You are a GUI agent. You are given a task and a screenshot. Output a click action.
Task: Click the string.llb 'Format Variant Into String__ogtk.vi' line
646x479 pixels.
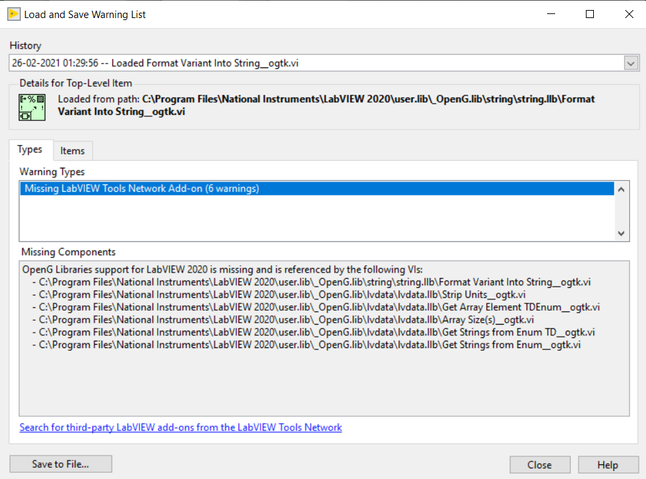point(311,282)
